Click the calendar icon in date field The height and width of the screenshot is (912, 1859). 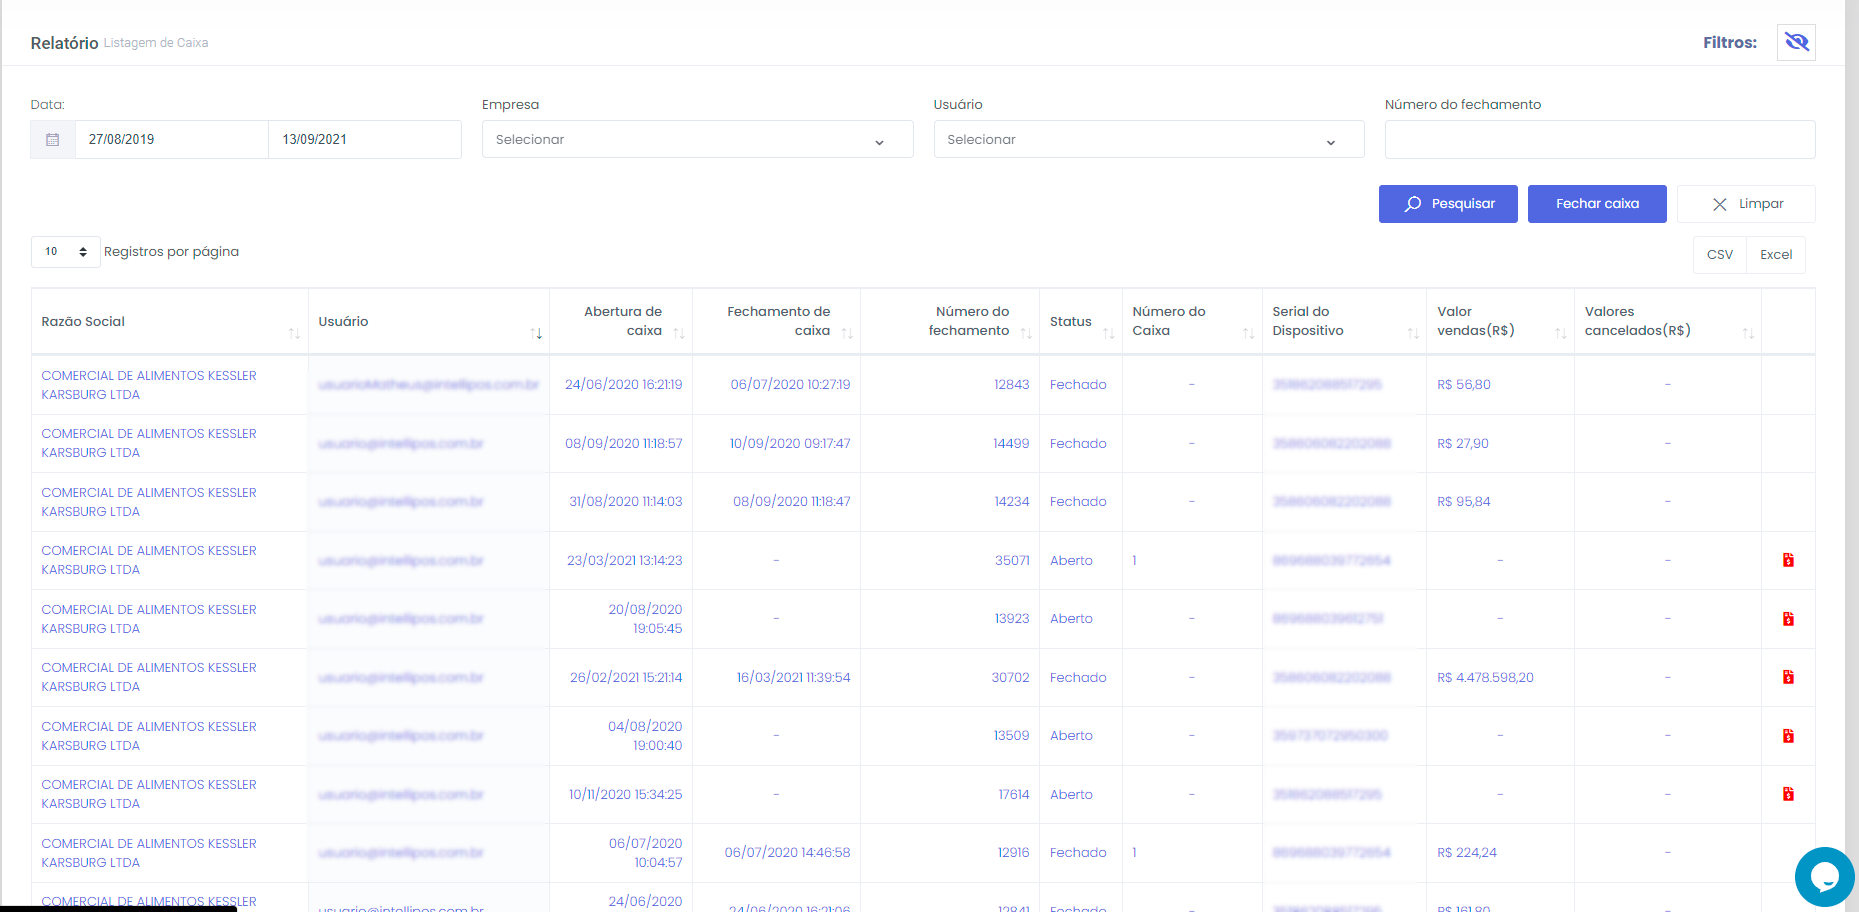[x=53, y=140]
